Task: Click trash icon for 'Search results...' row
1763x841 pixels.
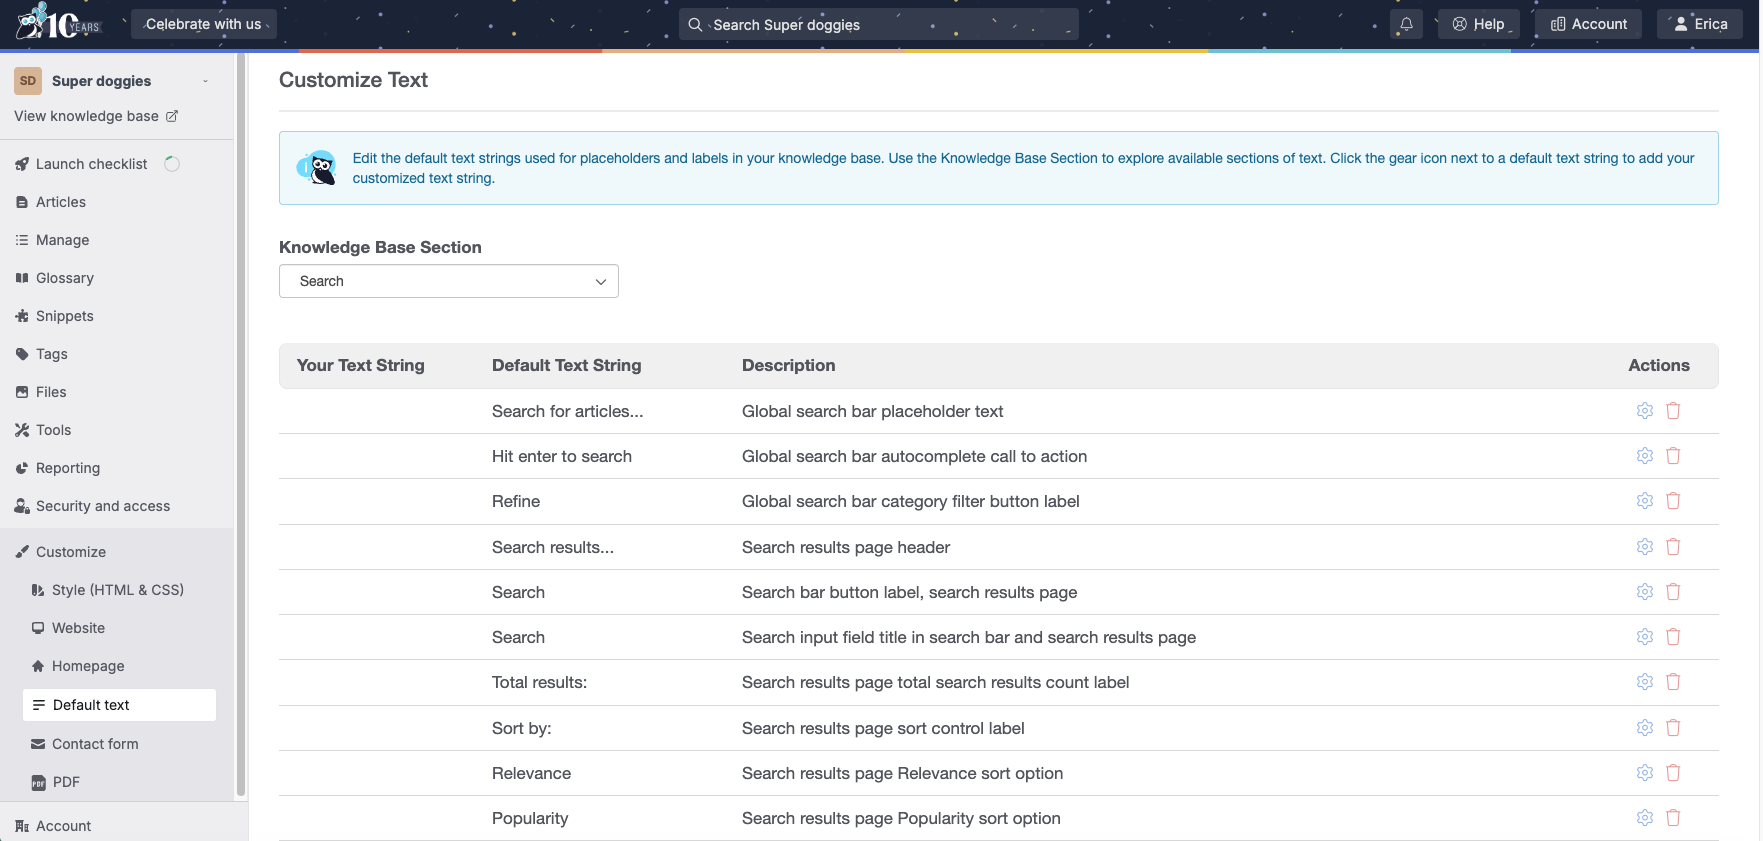Action: tap(1673, 547)
